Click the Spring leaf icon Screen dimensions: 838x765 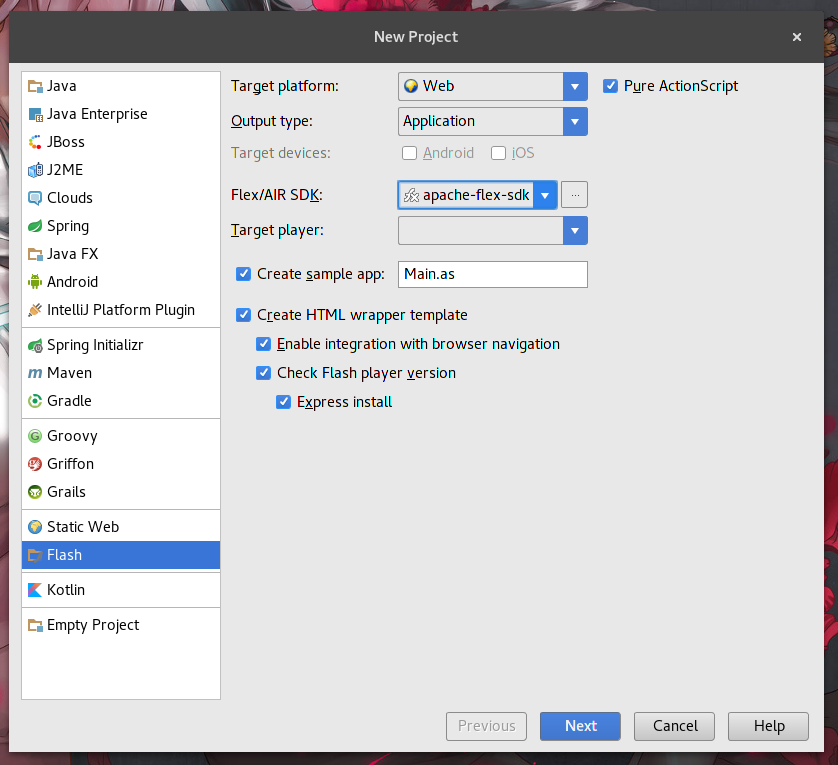[35, 226]
